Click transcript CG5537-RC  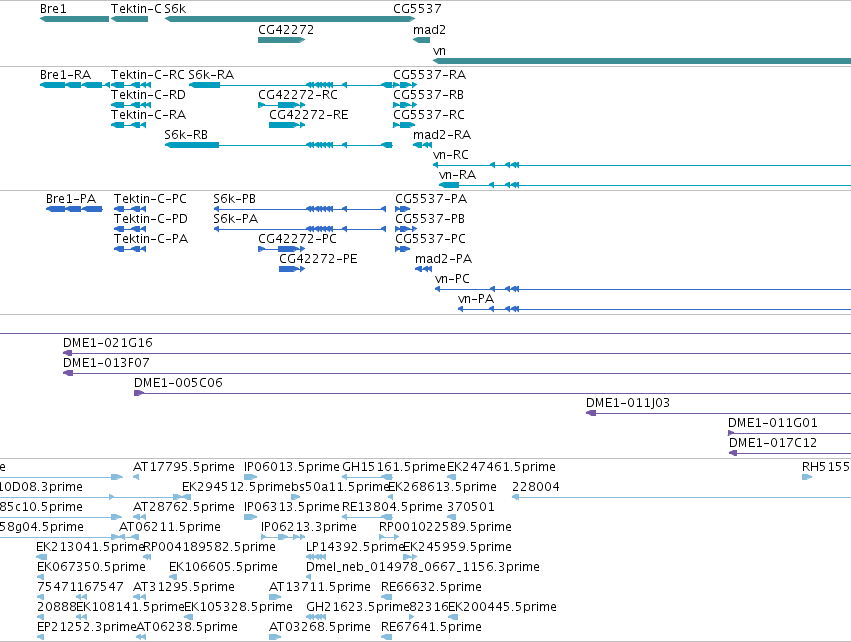click(404, 125)
